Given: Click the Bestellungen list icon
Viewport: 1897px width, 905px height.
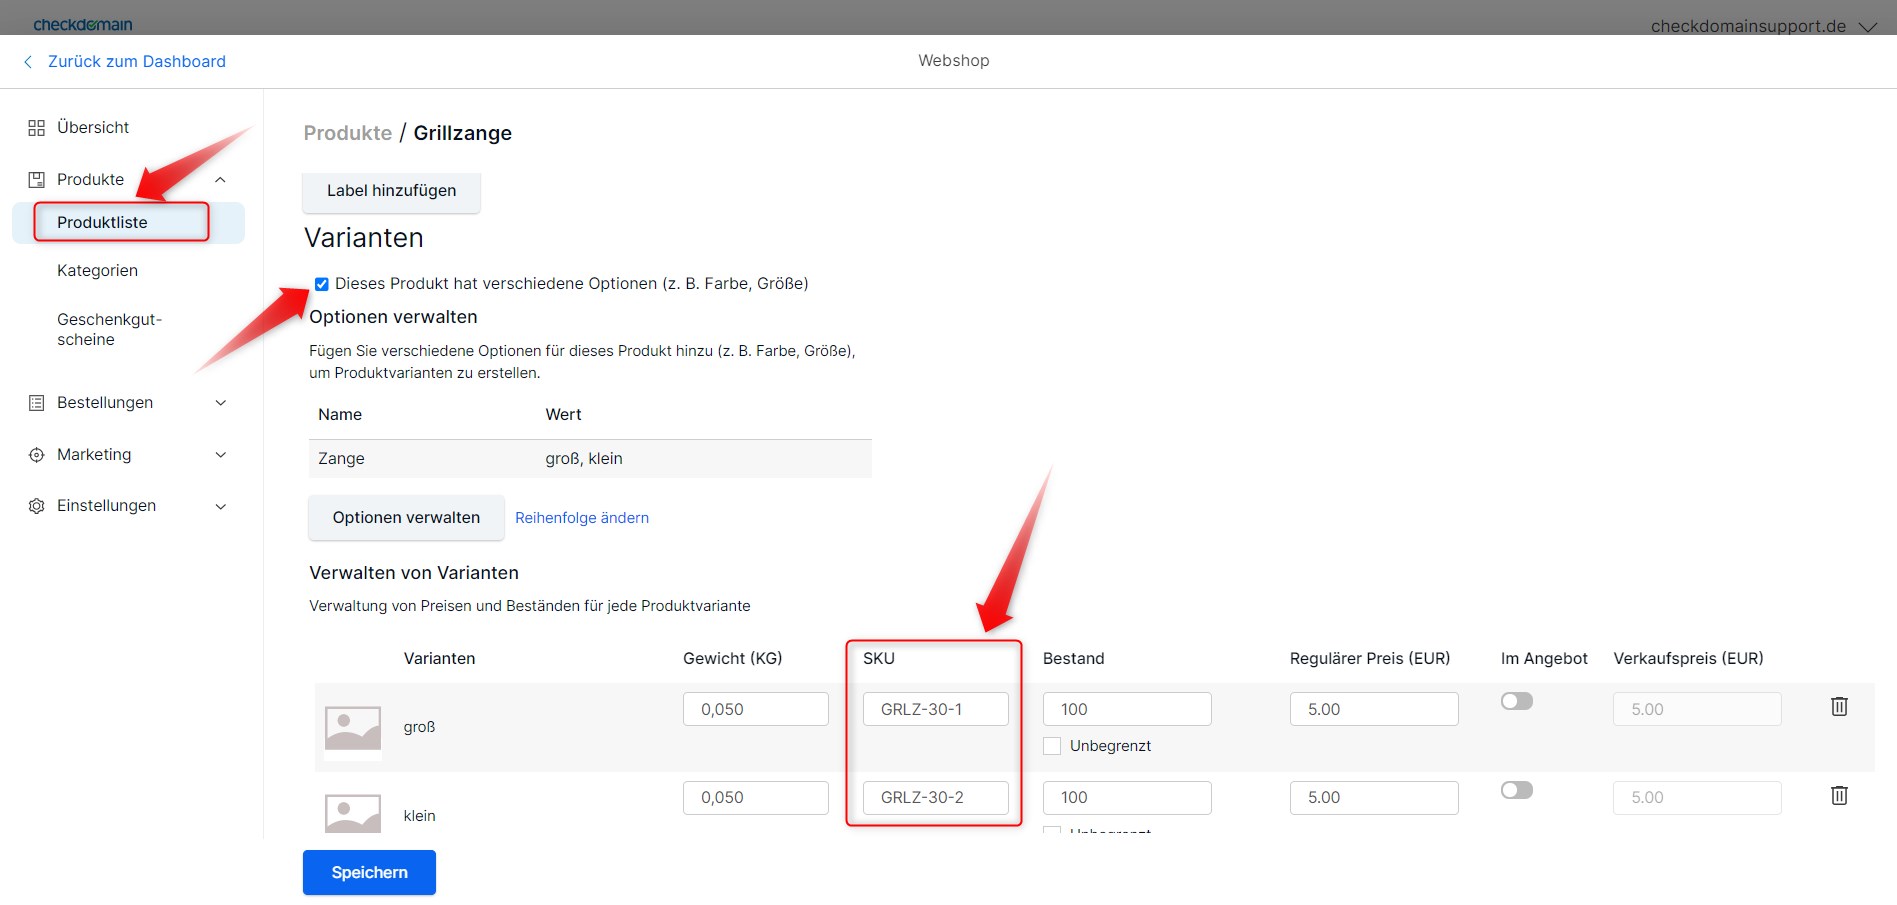Looking at the screenshot, I should pyautogui.click(x=37, y=403).
